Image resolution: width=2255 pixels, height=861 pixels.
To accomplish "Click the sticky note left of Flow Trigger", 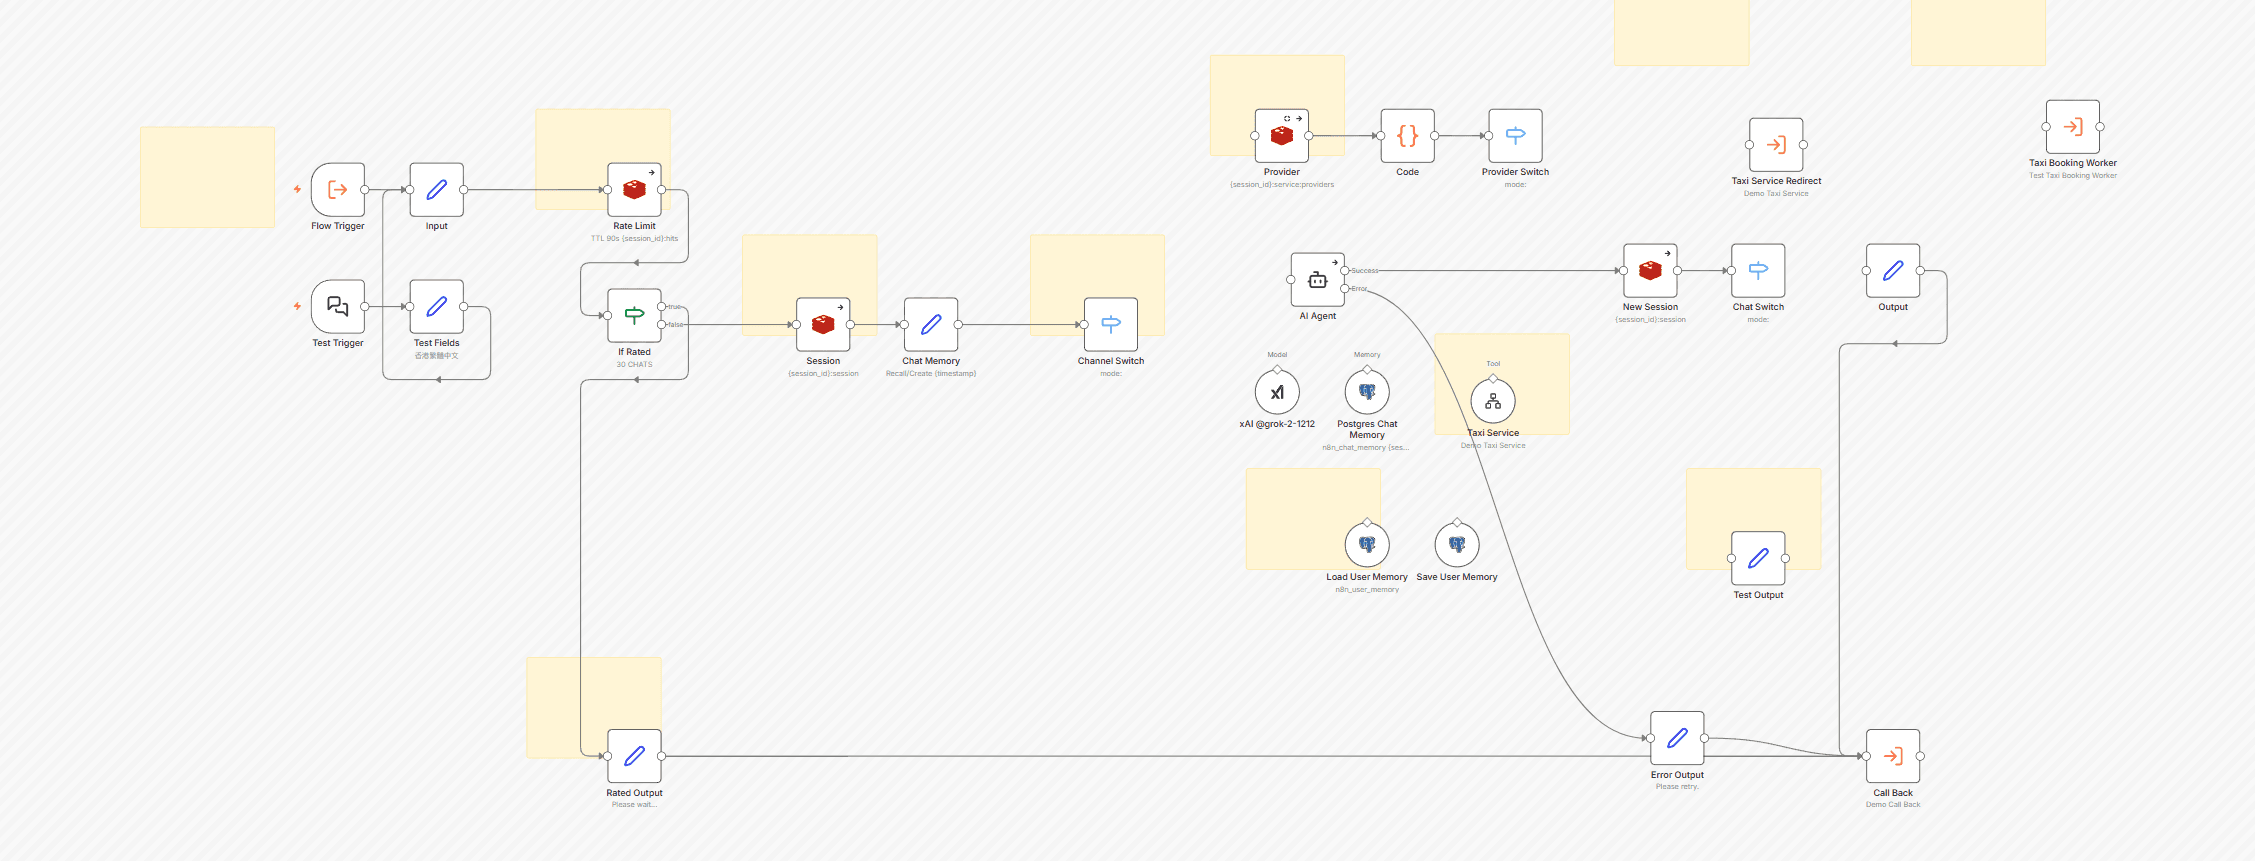I will tap(207, 177).
